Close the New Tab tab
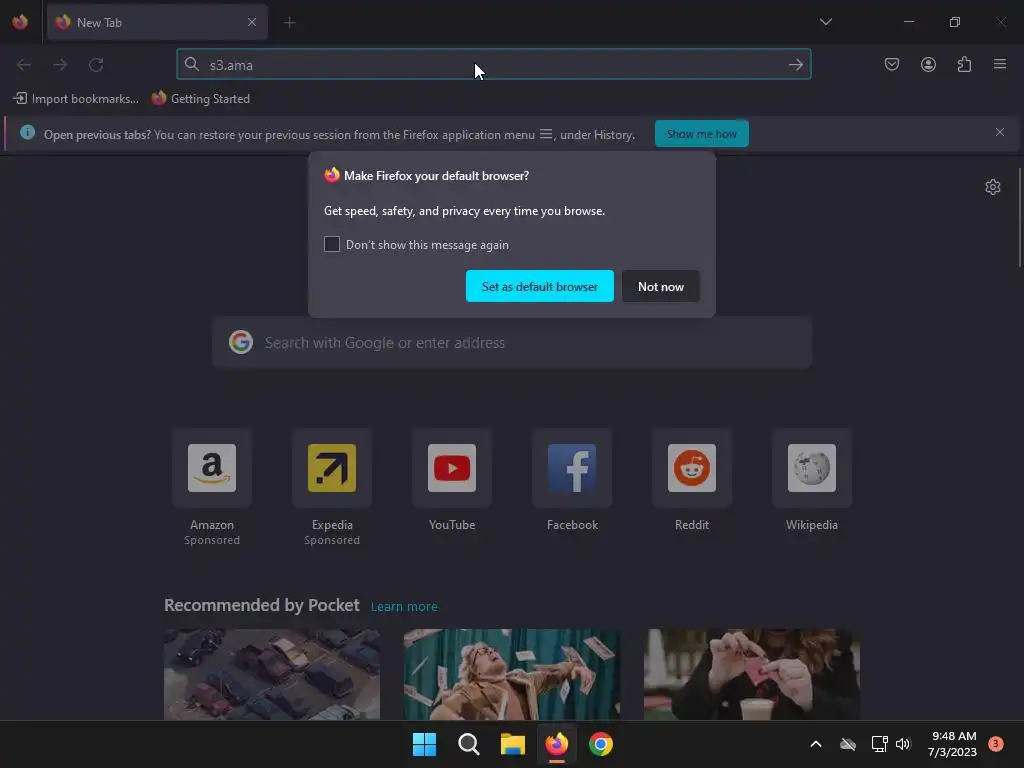The width and height of the screenshot is (1024, 768). [252, 22]
